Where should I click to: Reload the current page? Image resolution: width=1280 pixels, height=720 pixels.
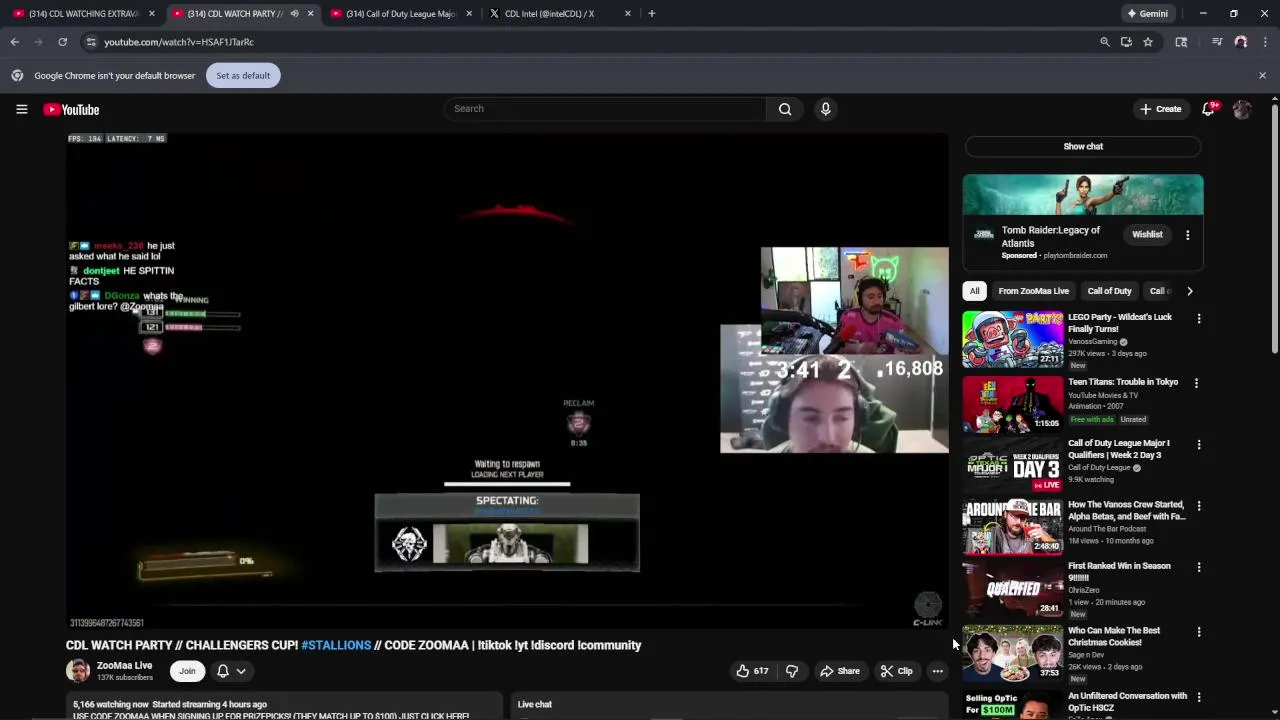[62, 42]
